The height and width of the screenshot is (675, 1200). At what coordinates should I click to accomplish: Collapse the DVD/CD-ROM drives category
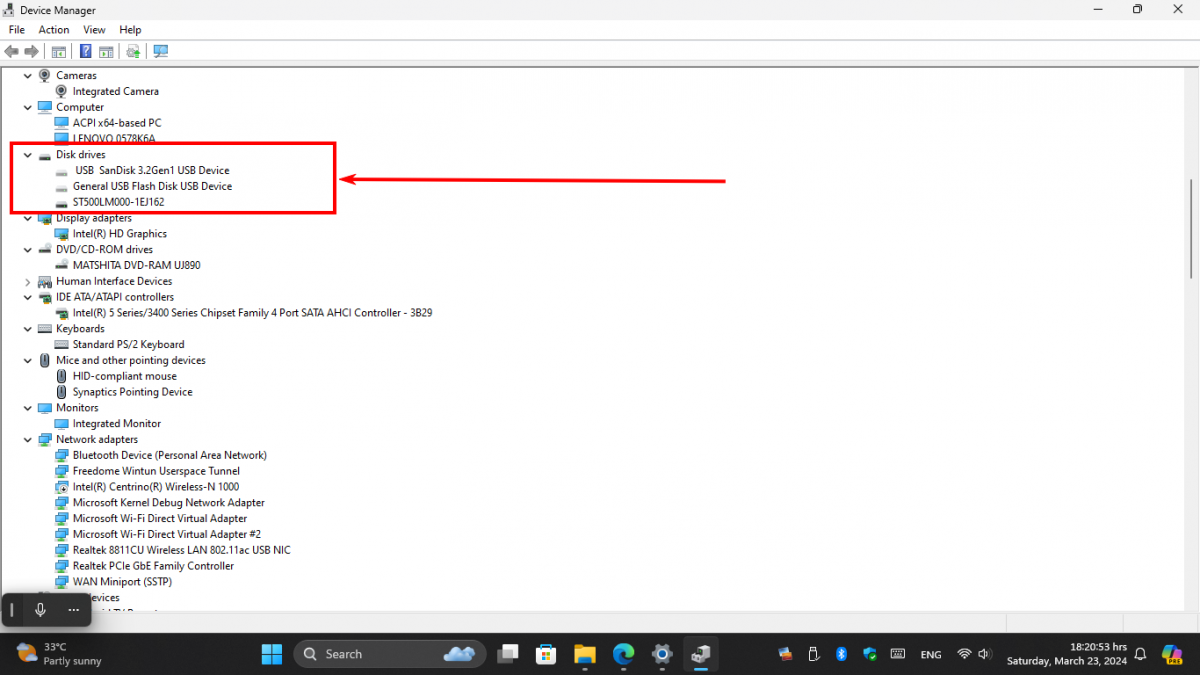point(28,250)
